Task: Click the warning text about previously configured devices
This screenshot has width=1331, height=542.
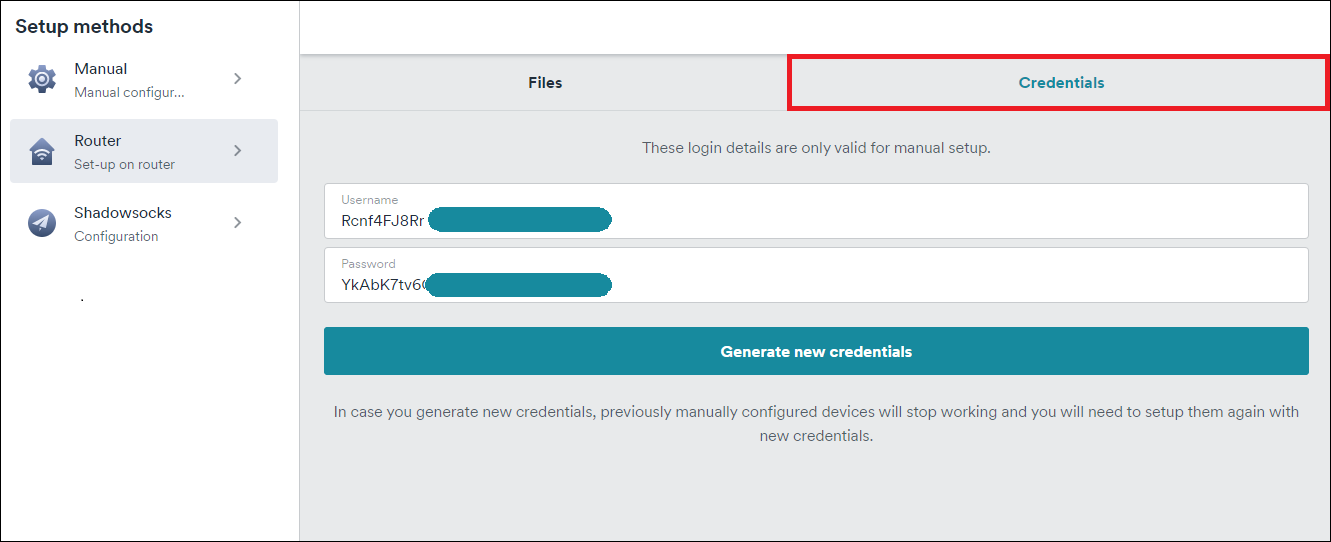Action: tap(816, 424)
